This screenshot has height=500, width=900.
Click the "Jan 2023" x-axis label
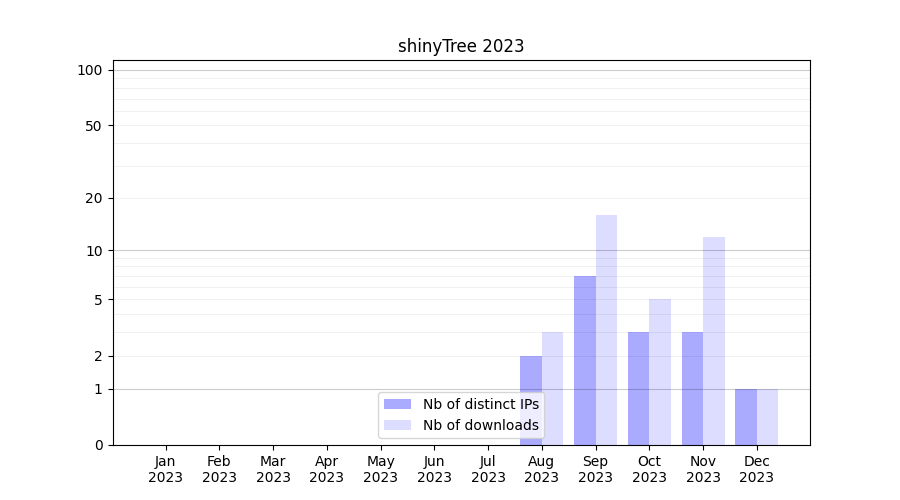[165, 469]
